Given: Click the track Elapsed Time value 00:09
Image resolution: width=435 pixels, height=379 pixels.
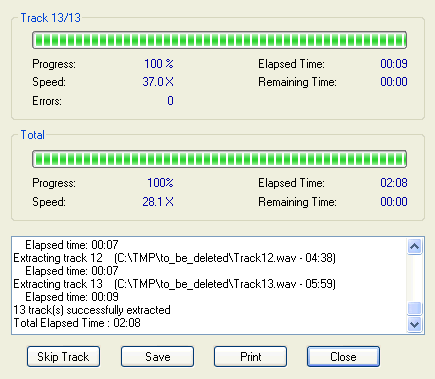Looking at the screenshot, I should click(x=394, y=64).
